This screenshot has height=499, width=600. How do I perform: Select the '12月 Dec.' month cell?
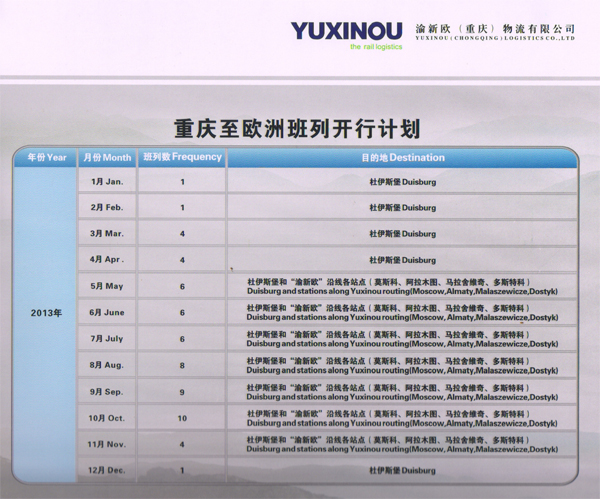pos(107,470)
